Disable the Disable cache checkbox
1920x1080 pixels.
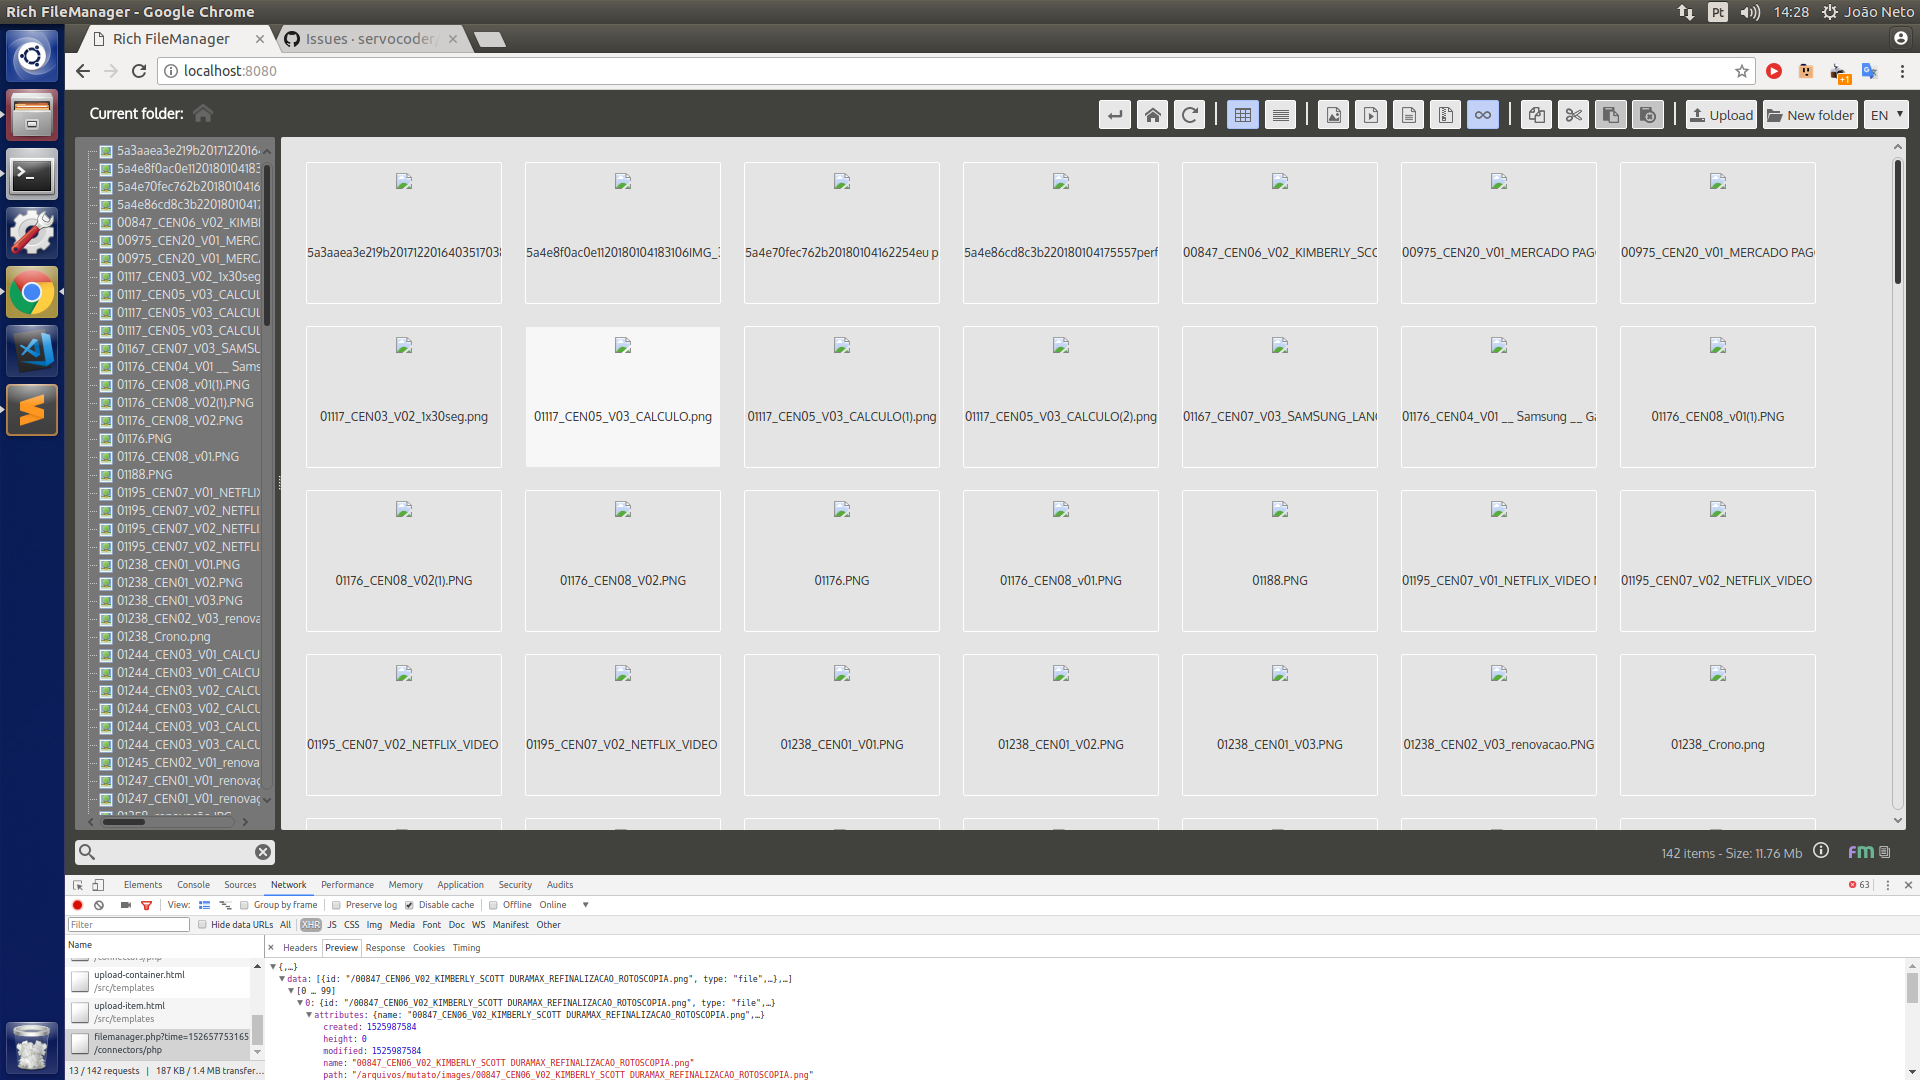click(409, 905)
